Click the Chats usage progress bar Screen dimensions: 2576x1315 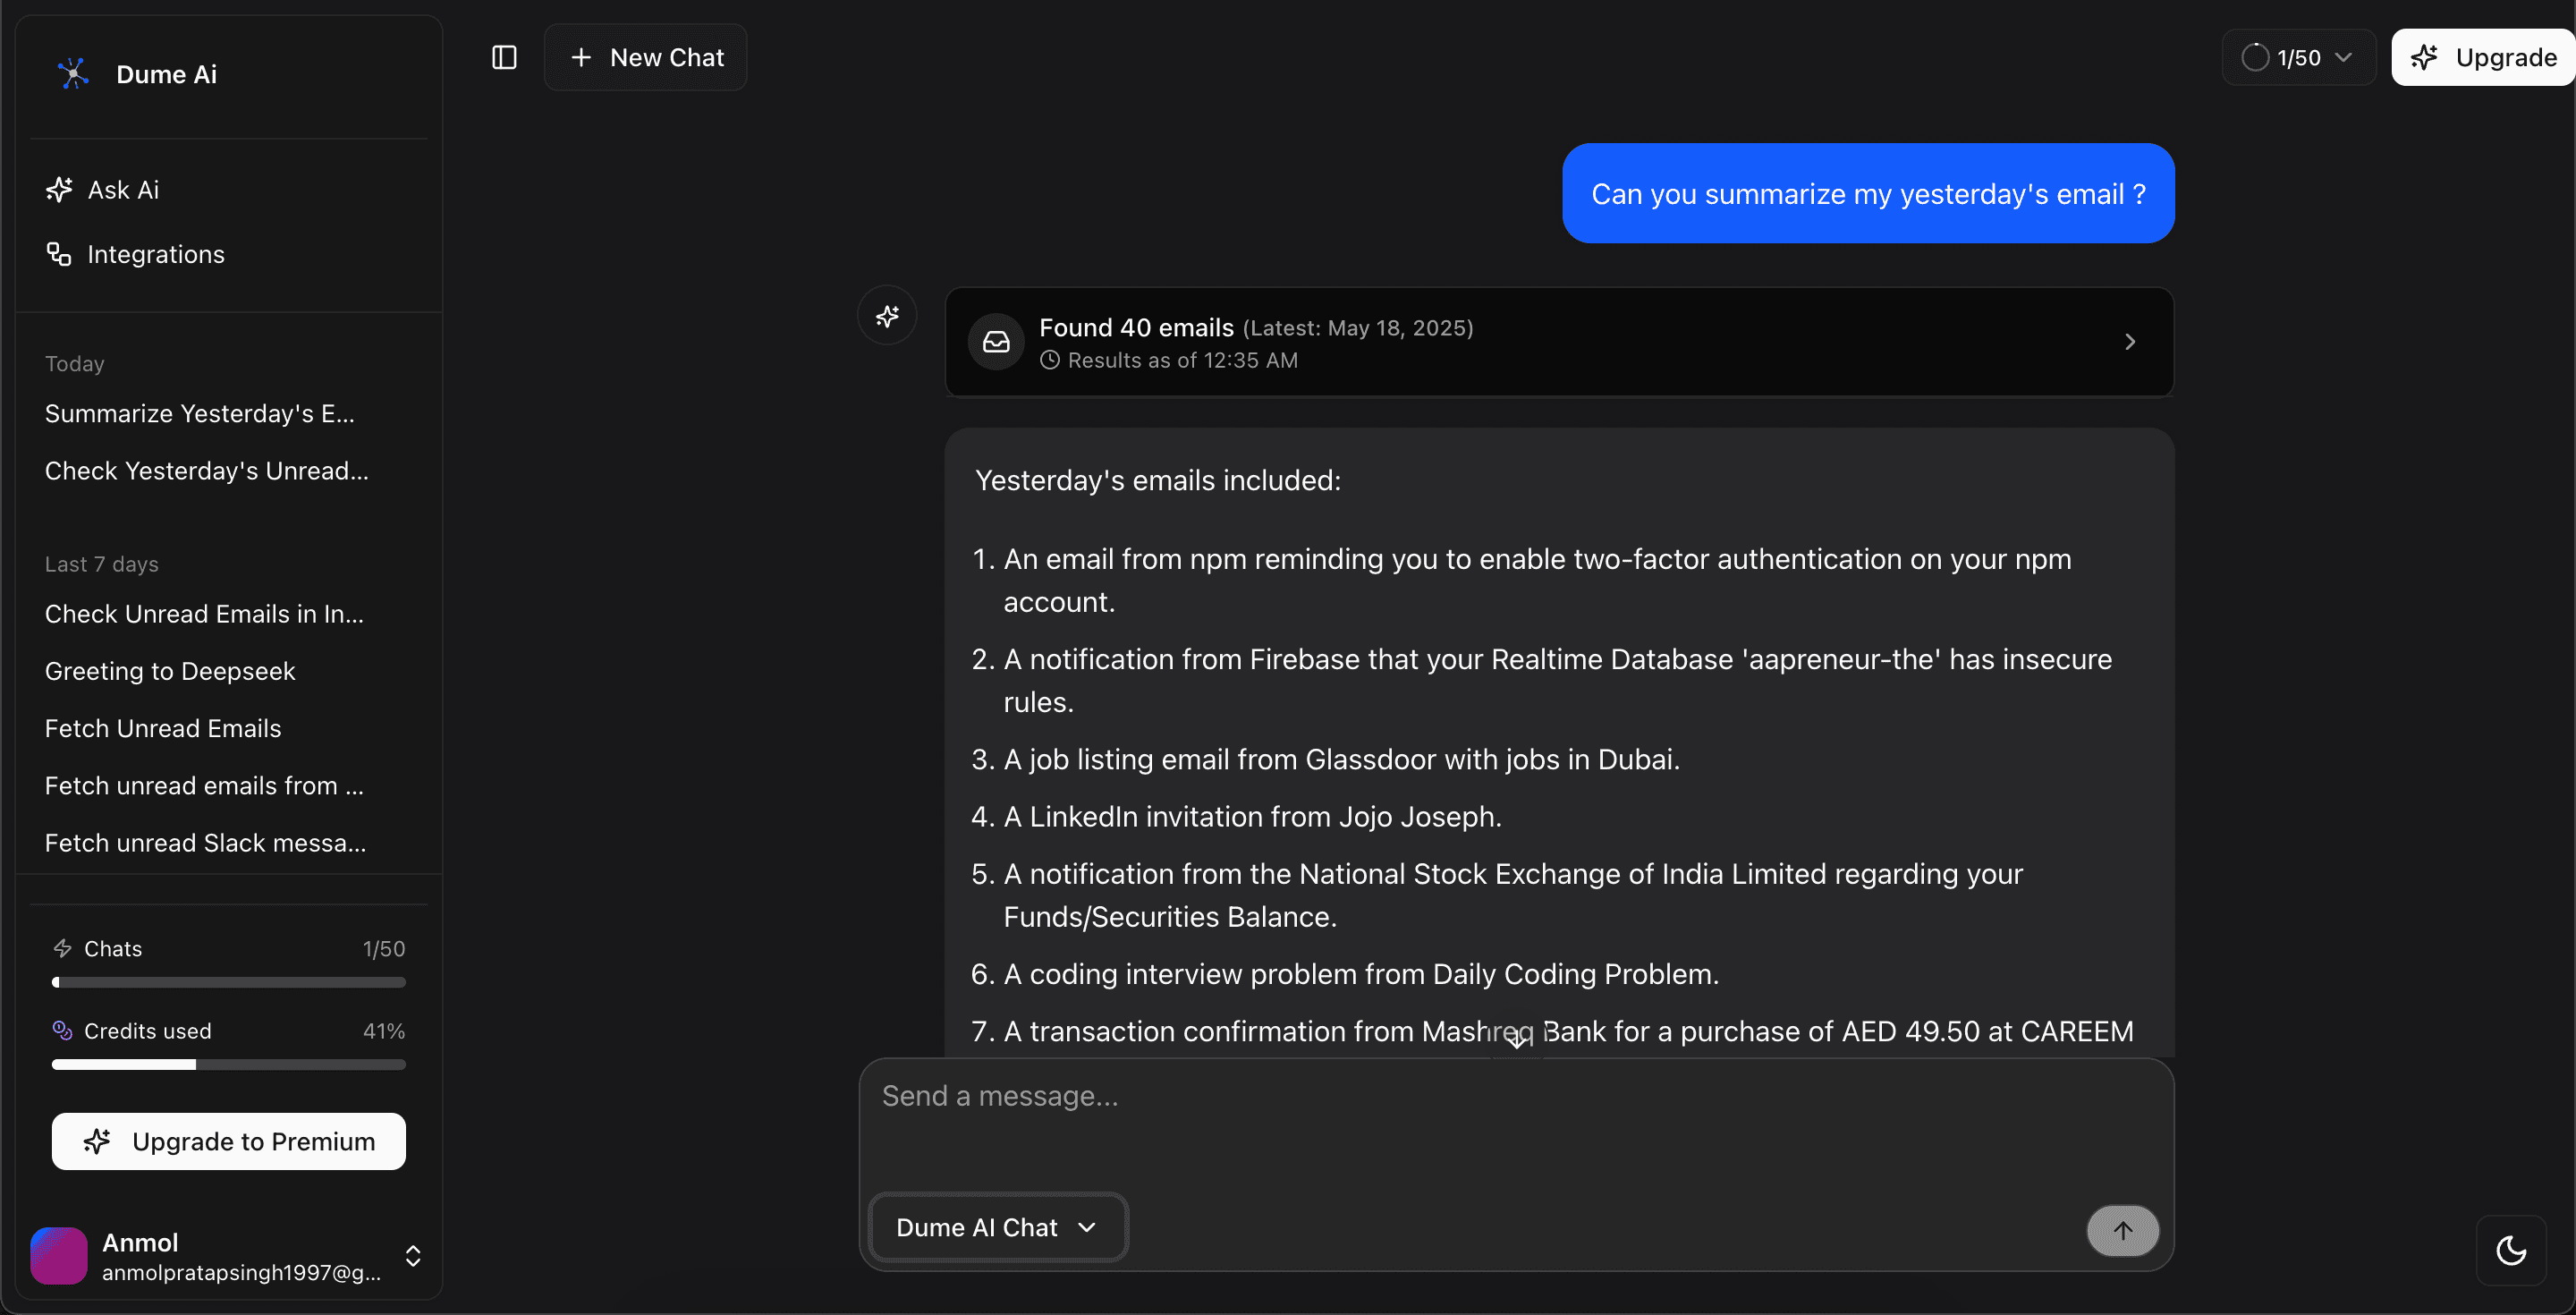pos(229,983)
